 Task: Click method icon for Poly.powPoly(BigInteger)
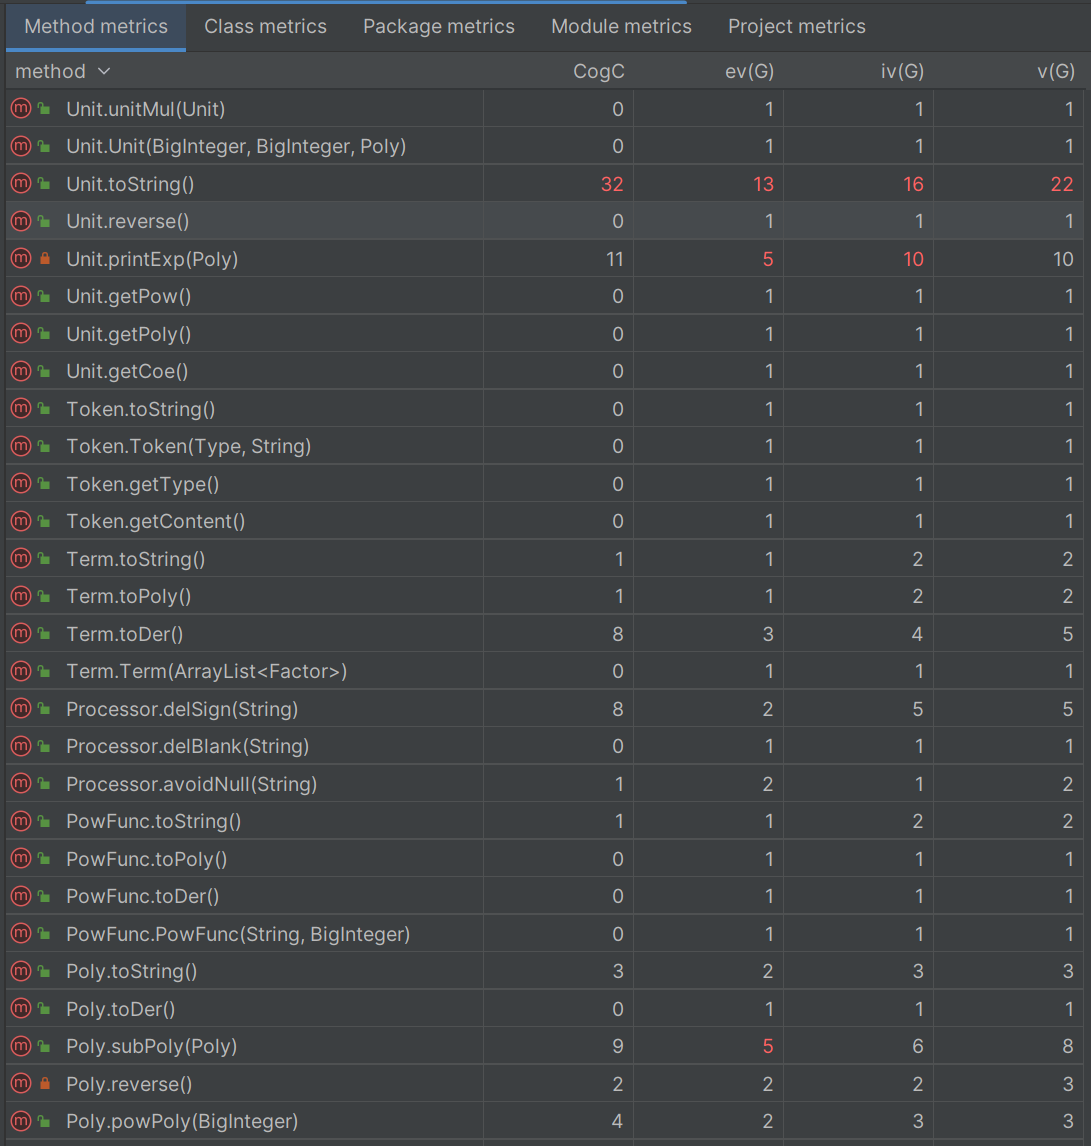coord(21,1120)
